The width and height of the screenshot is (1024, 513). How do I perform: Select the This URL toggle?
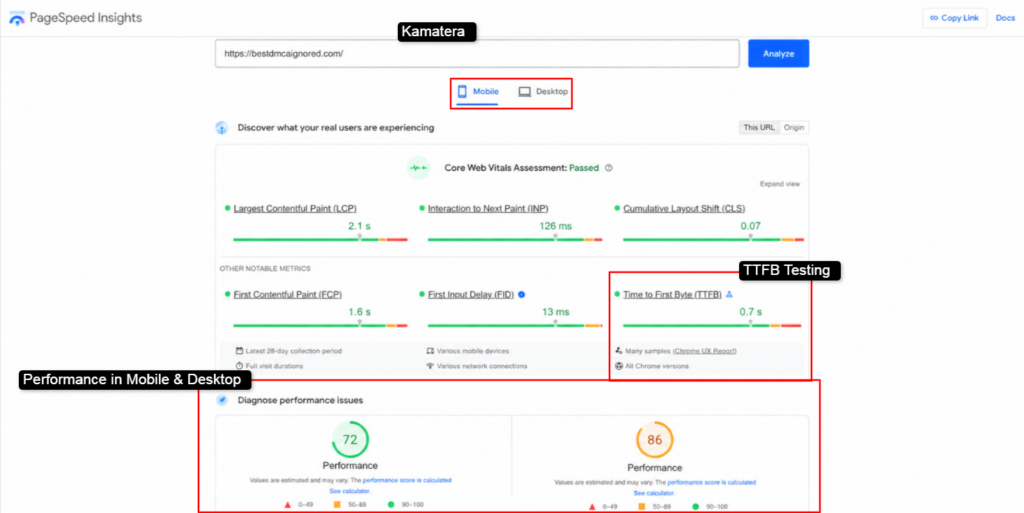click(x=759, y=128)
